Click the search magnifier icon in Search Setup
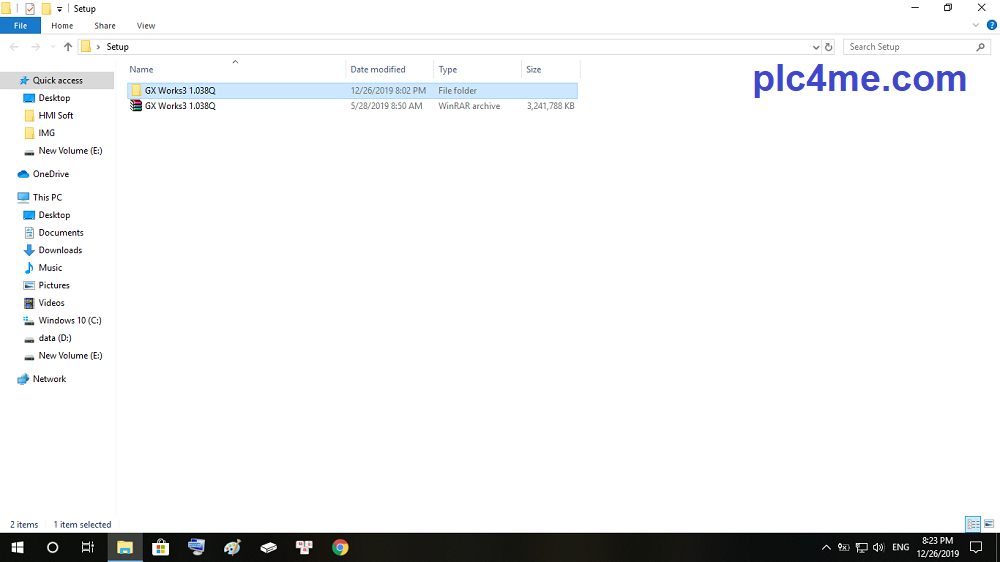Viewport: 1000px width, 562px height. click(980, 47)
